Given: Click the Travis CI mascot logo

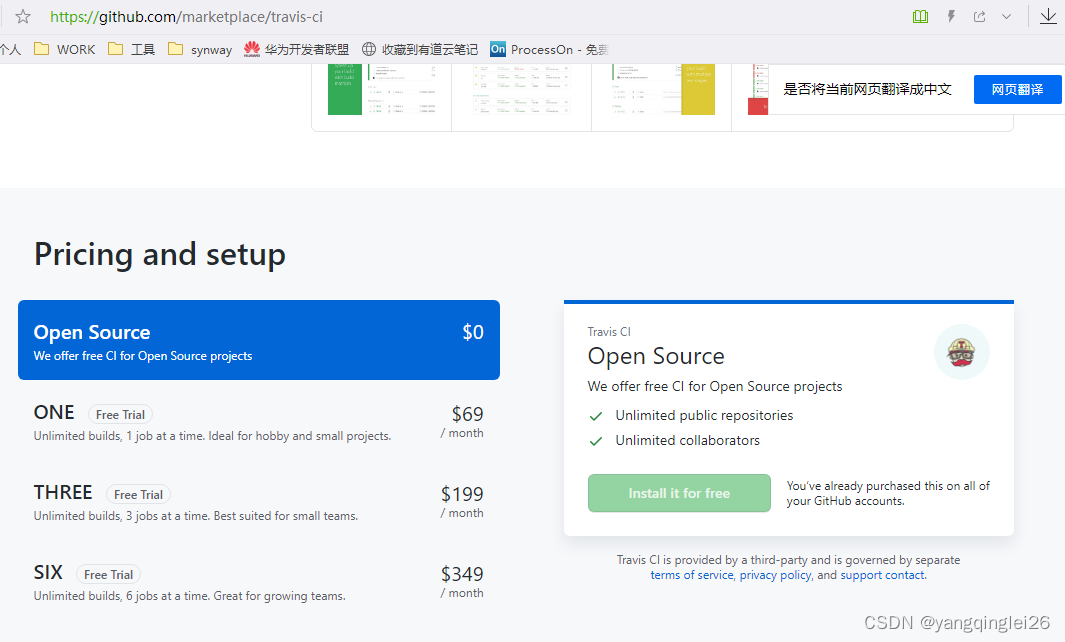Looking at the screenshot, I should [962, 352].
